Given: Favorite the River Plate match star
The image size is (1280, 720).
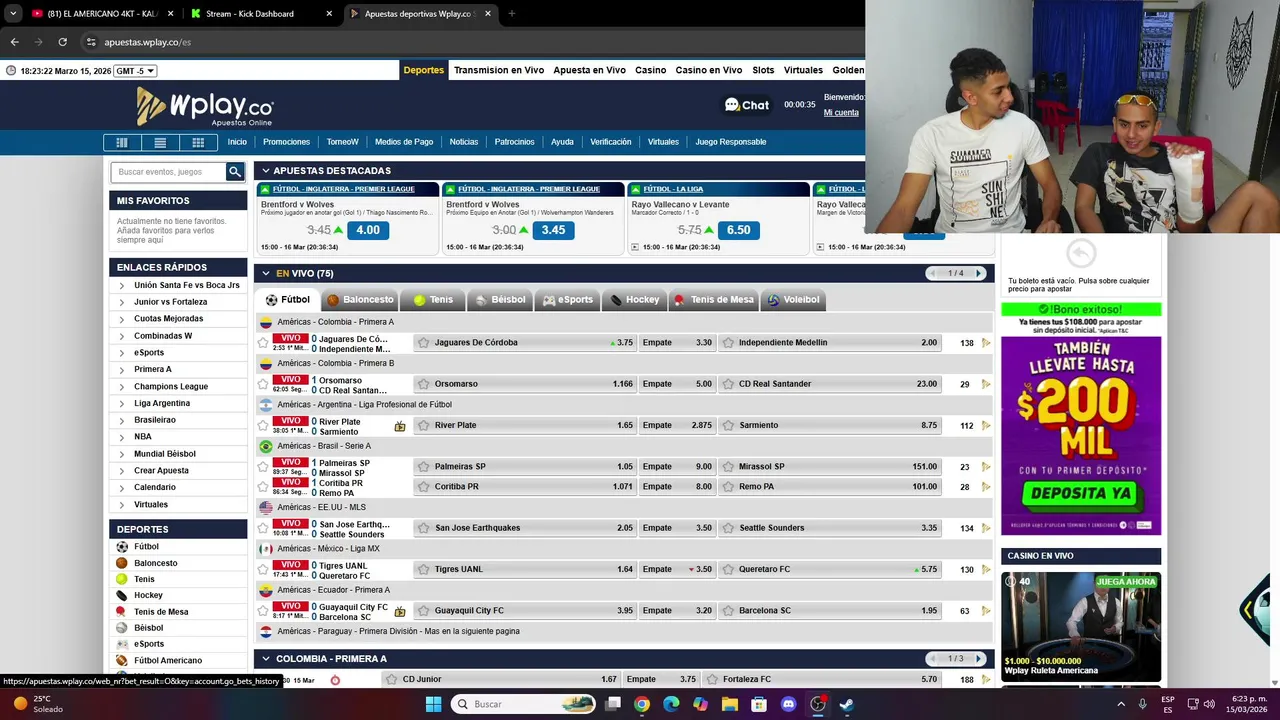Looking at the screenshot, I should tap(263, 426).
